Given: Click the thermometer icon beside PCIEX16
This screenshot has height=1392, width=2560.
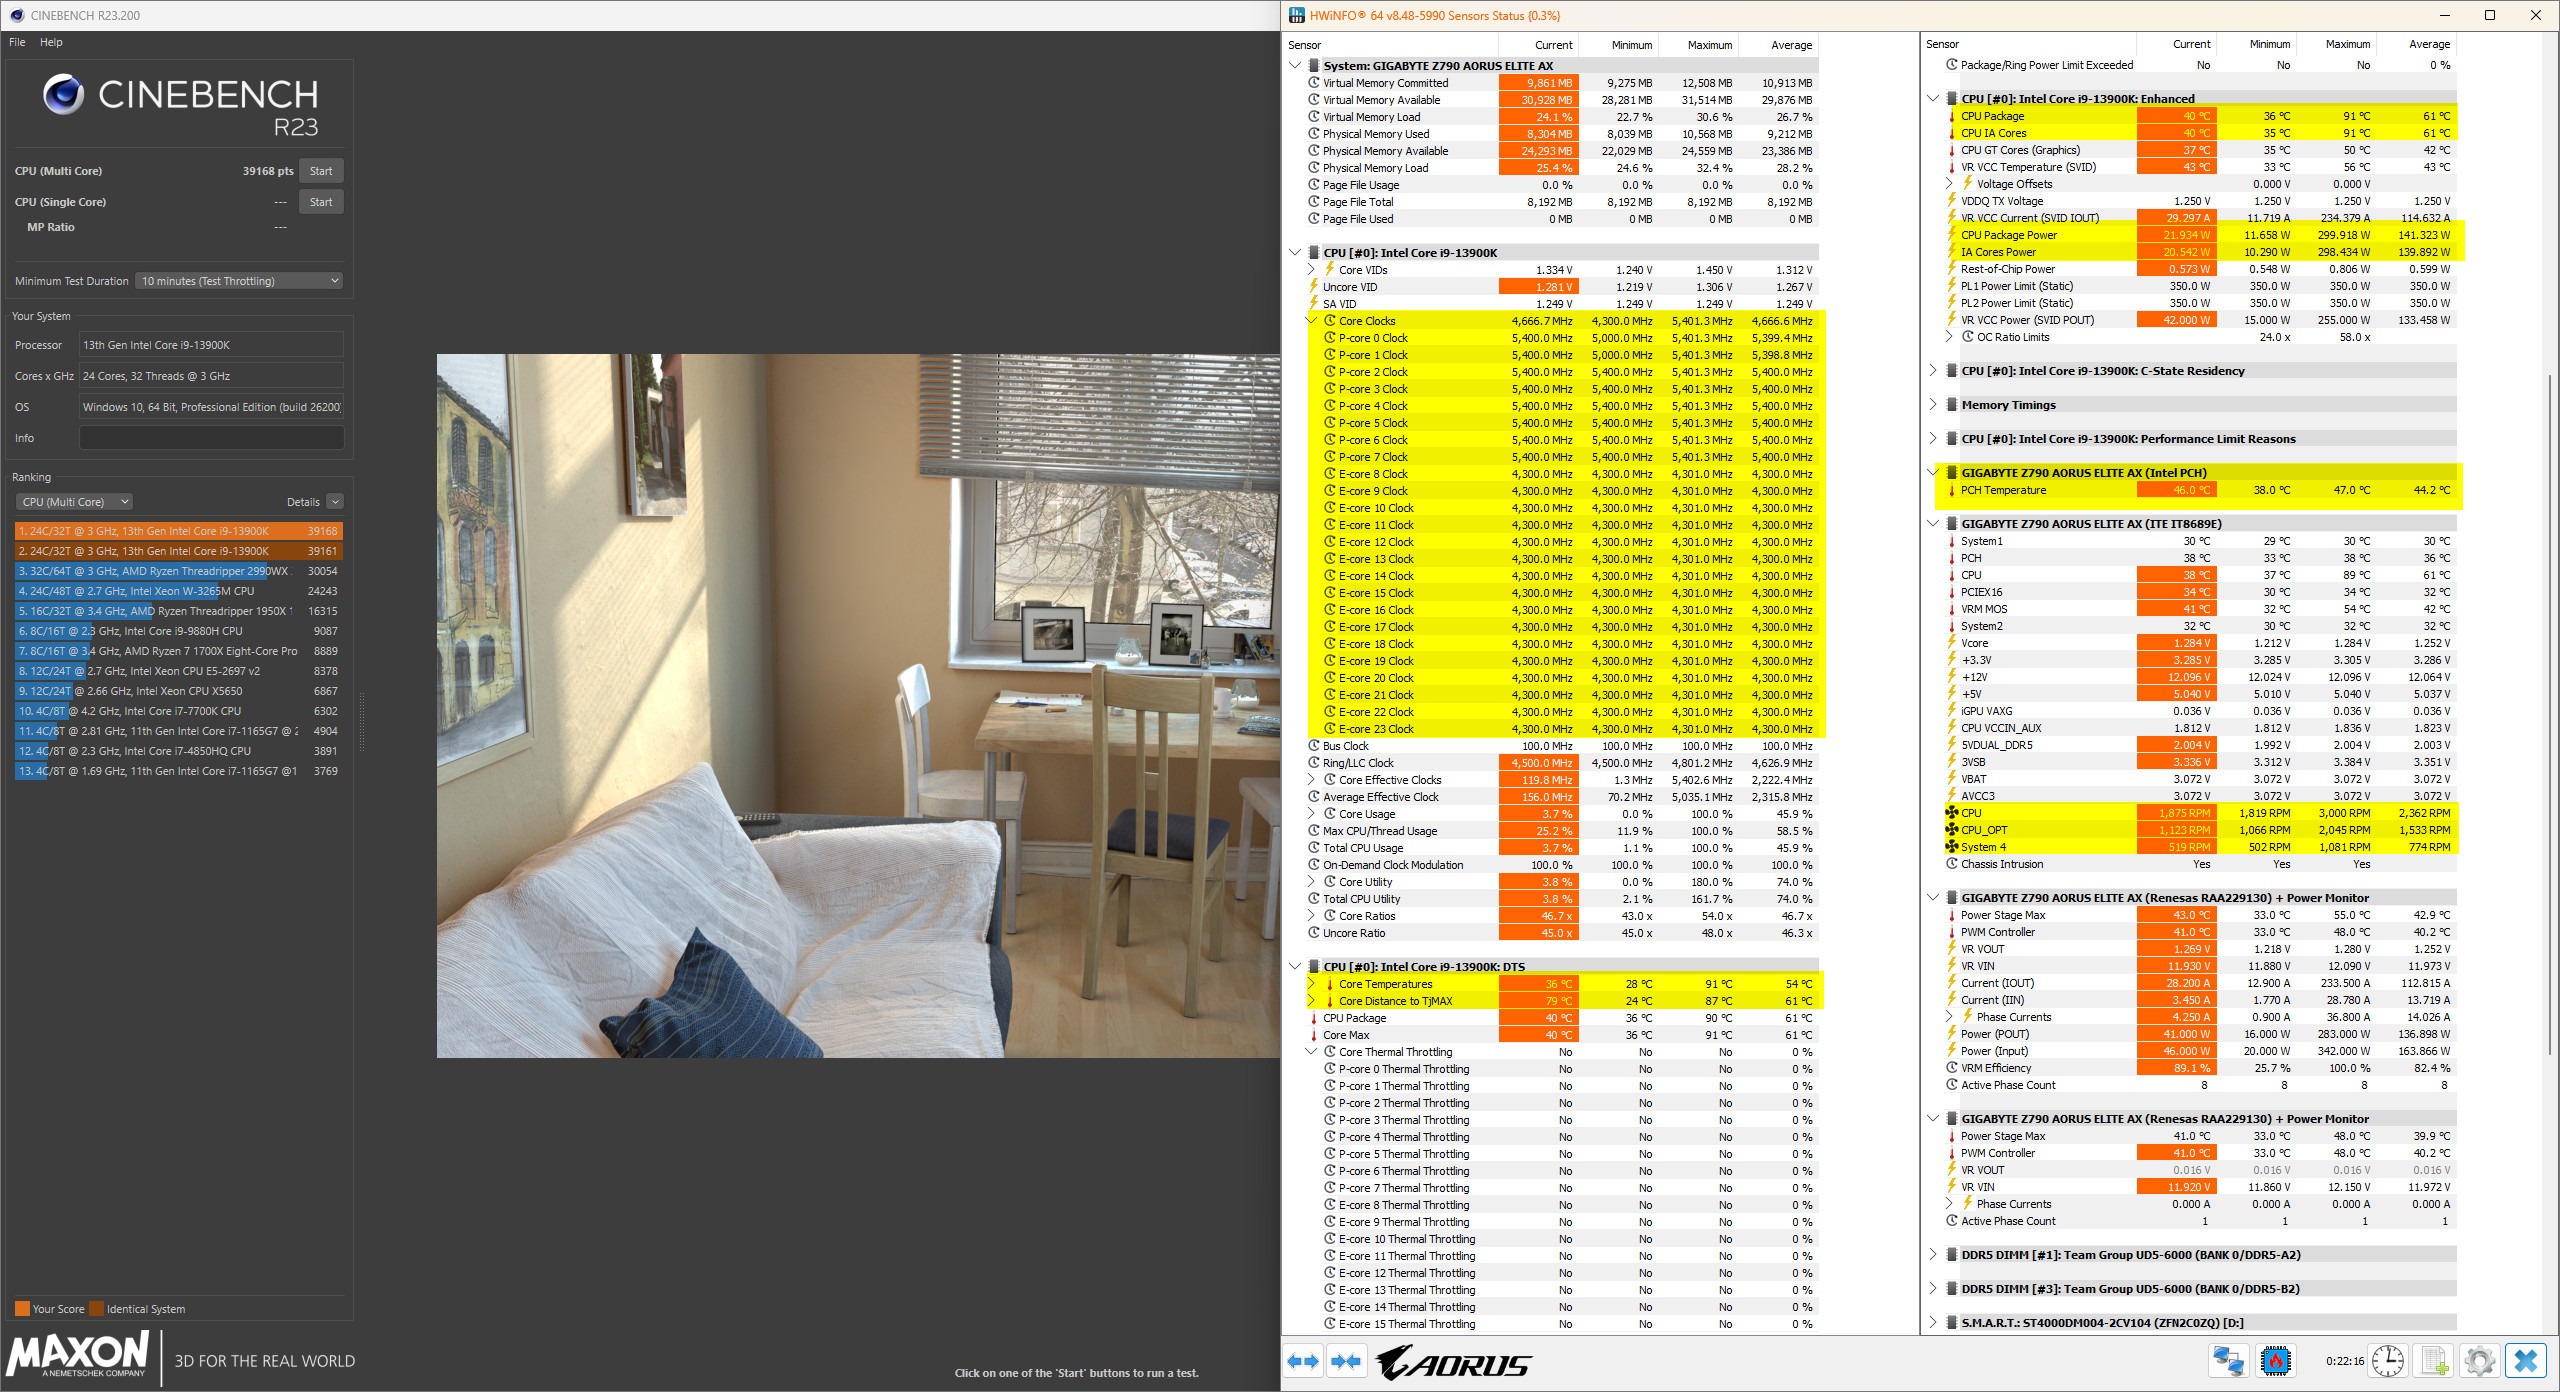Looking at the screenshot, I should (x=1951, y=592).
